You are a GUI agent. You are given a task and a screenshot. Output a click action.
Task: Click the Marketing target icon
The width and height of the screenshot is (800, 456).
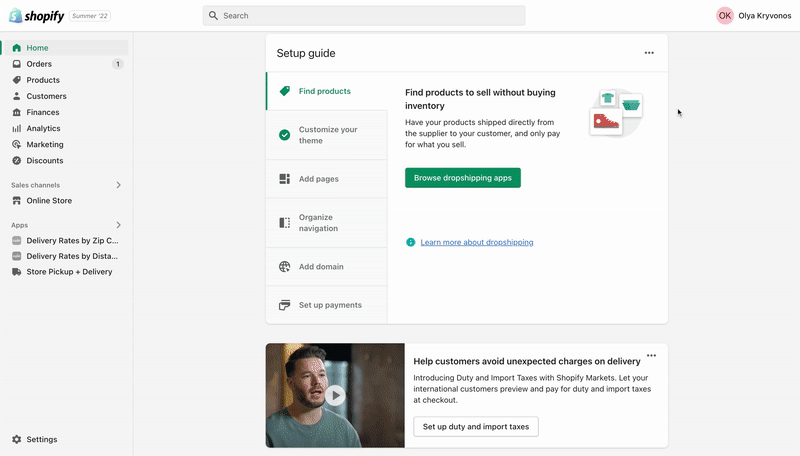point(16,144)
